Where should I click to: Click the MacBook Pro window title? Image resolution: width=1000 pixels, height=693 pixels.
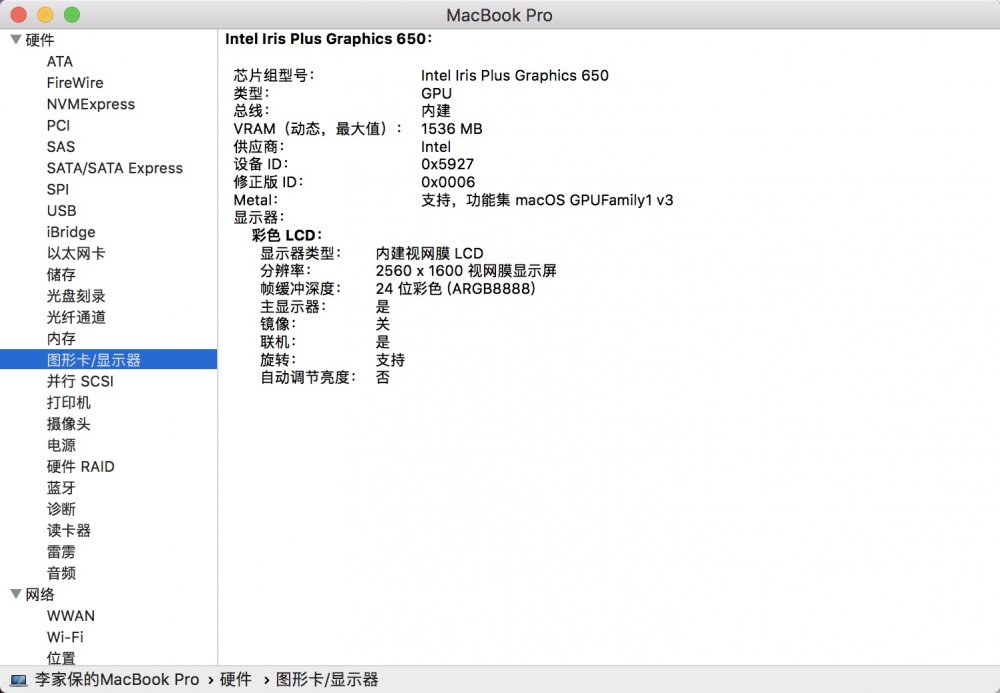pyautogui.click(x=499, y=15)
